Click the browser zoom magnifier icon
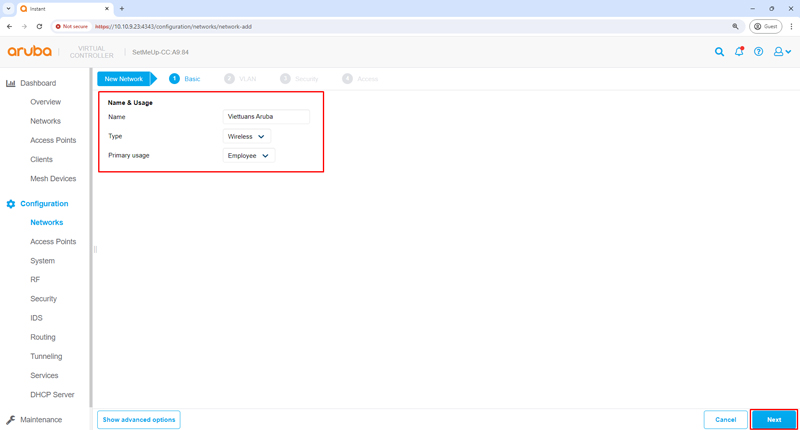800x430 pixels. click(736, 27)
